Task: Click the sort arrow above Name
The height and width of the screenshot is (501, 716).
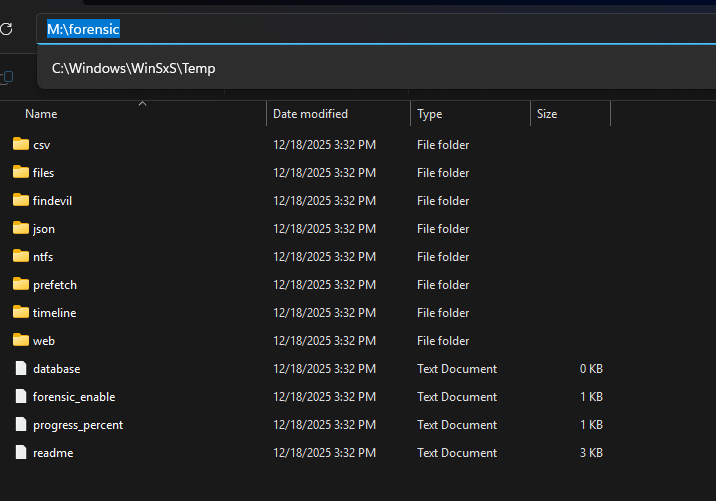Action: click(x=142, y=103)
